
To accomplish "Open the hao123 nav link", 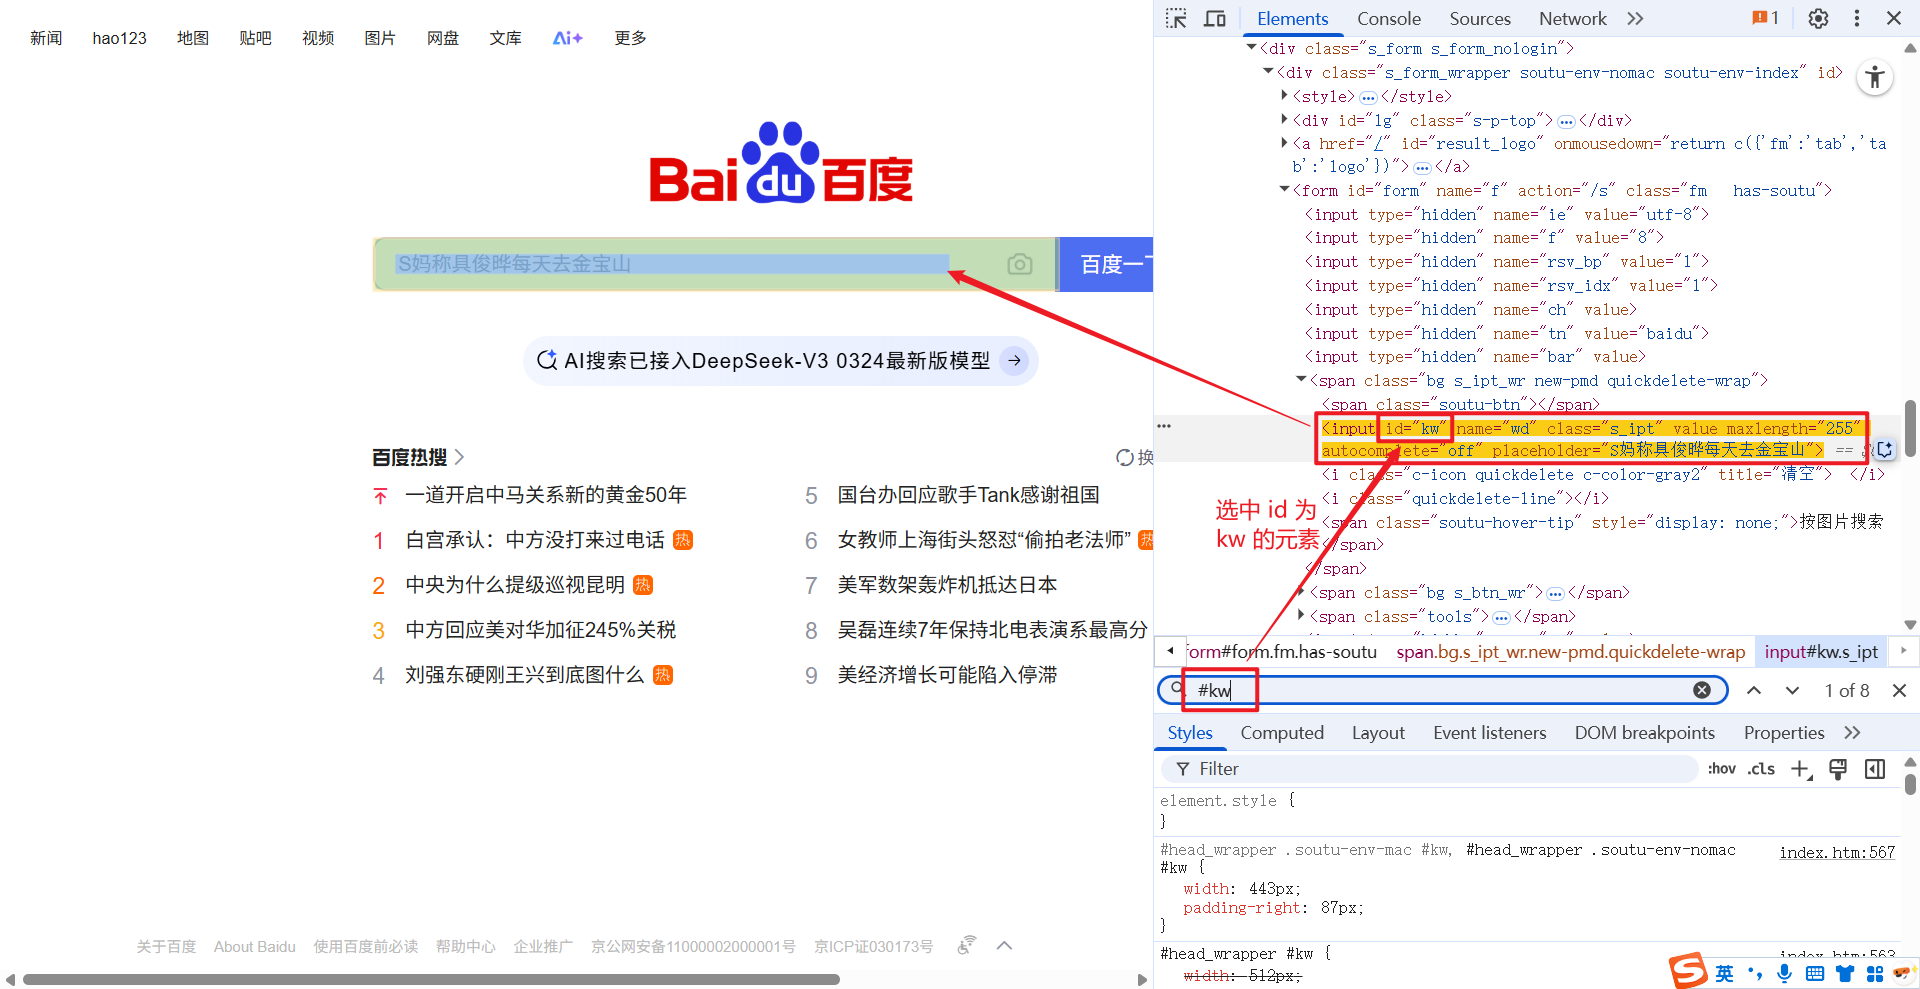I will 119,38.
